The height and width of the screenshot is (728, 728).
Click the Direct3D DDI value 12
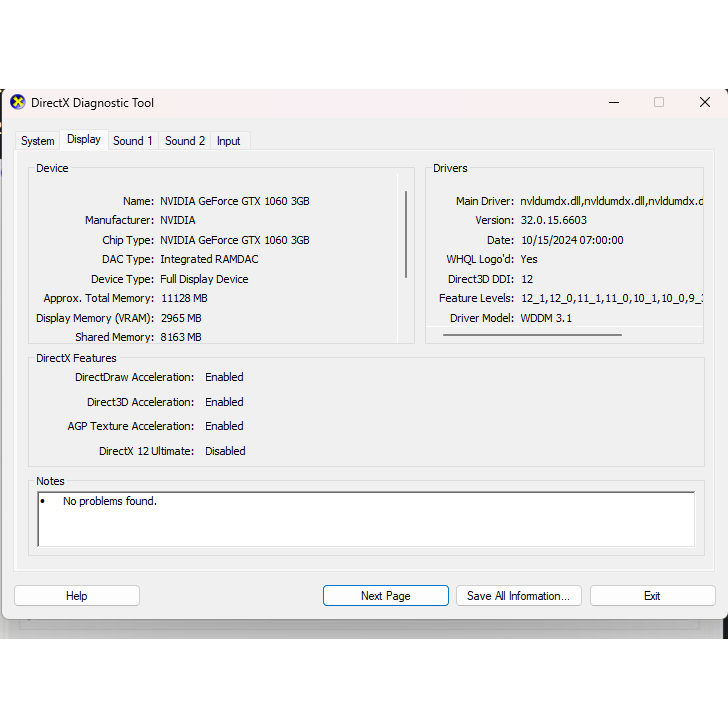[x=527, y=279]
